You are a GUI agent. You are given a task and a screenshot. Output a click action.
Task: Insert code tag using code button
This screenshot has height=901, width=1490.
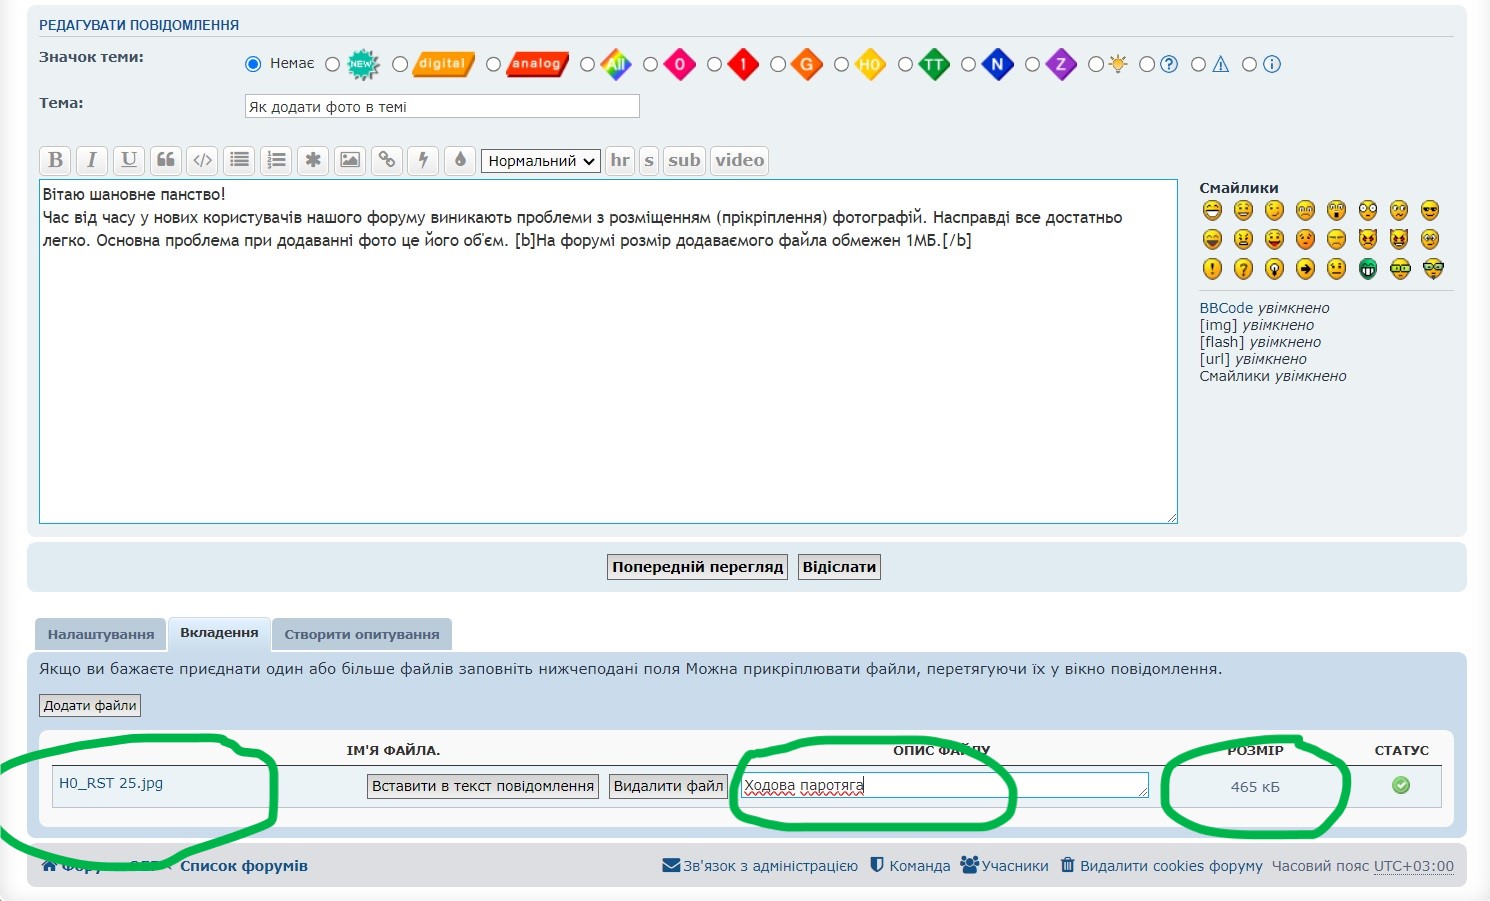pos(202,160)
